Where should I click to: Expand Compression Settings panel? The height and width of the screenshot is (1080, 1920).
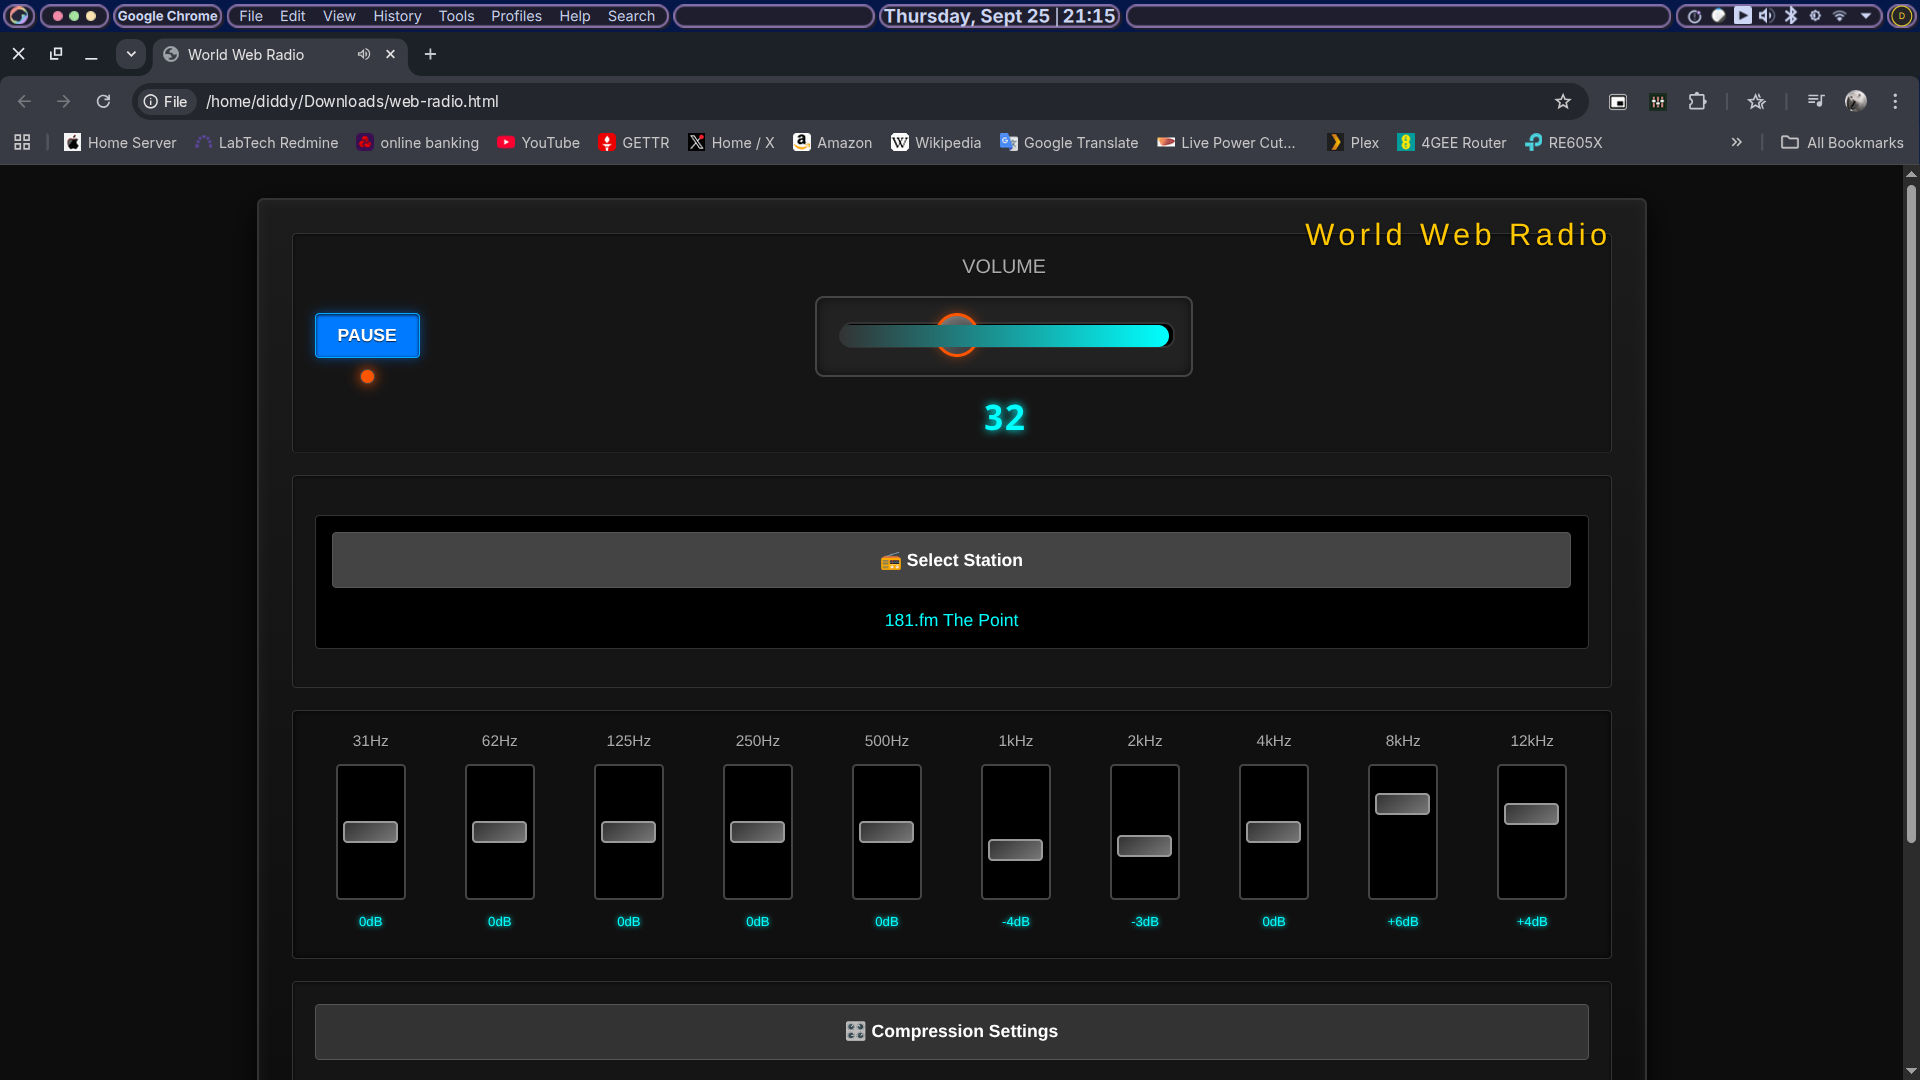point(951,1031)
